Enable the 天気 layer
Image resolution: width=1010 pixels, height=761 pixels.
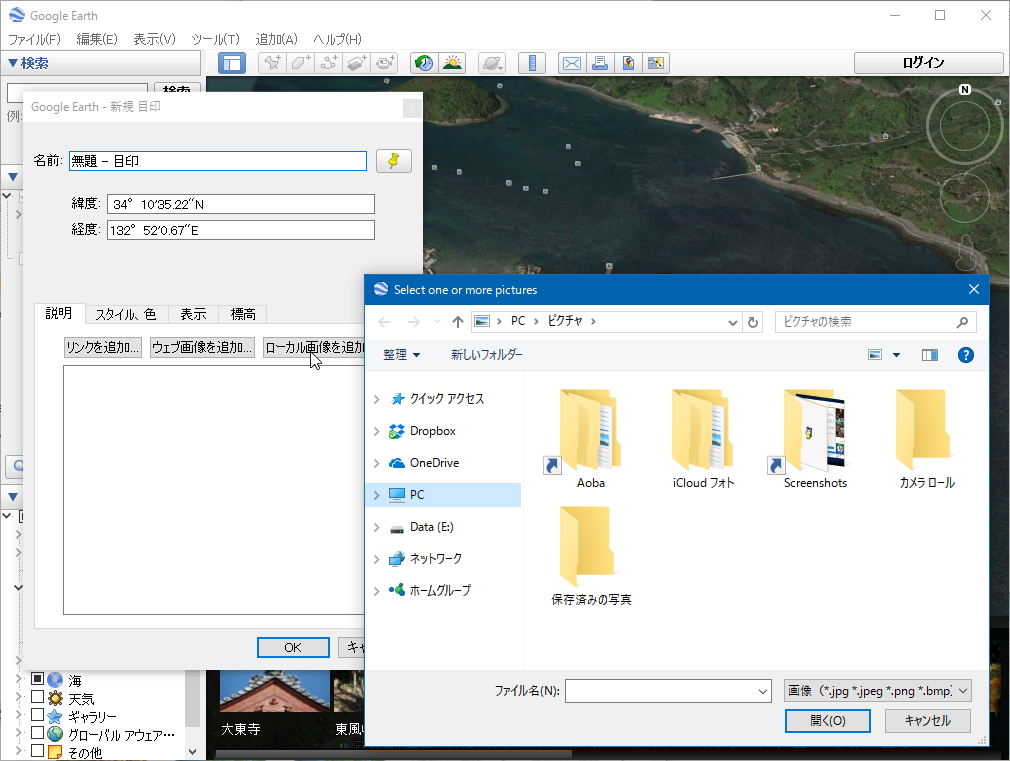click(38, 698)
